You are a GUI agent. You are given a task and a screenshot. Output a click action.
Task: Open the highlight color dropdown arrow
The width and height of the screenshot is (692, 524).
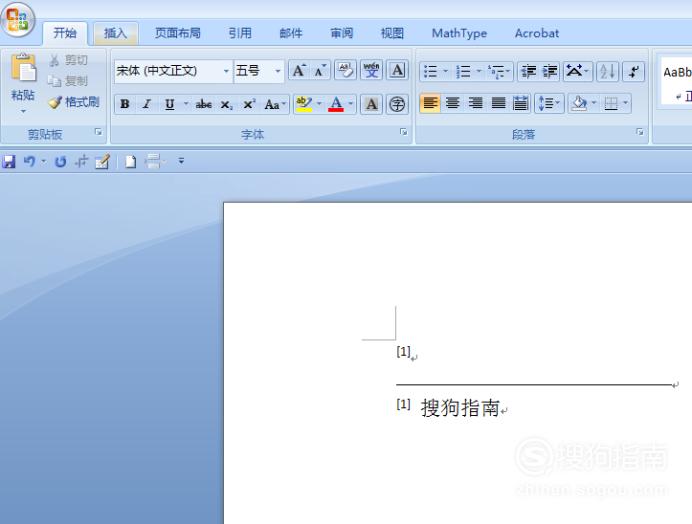[319, 104]
